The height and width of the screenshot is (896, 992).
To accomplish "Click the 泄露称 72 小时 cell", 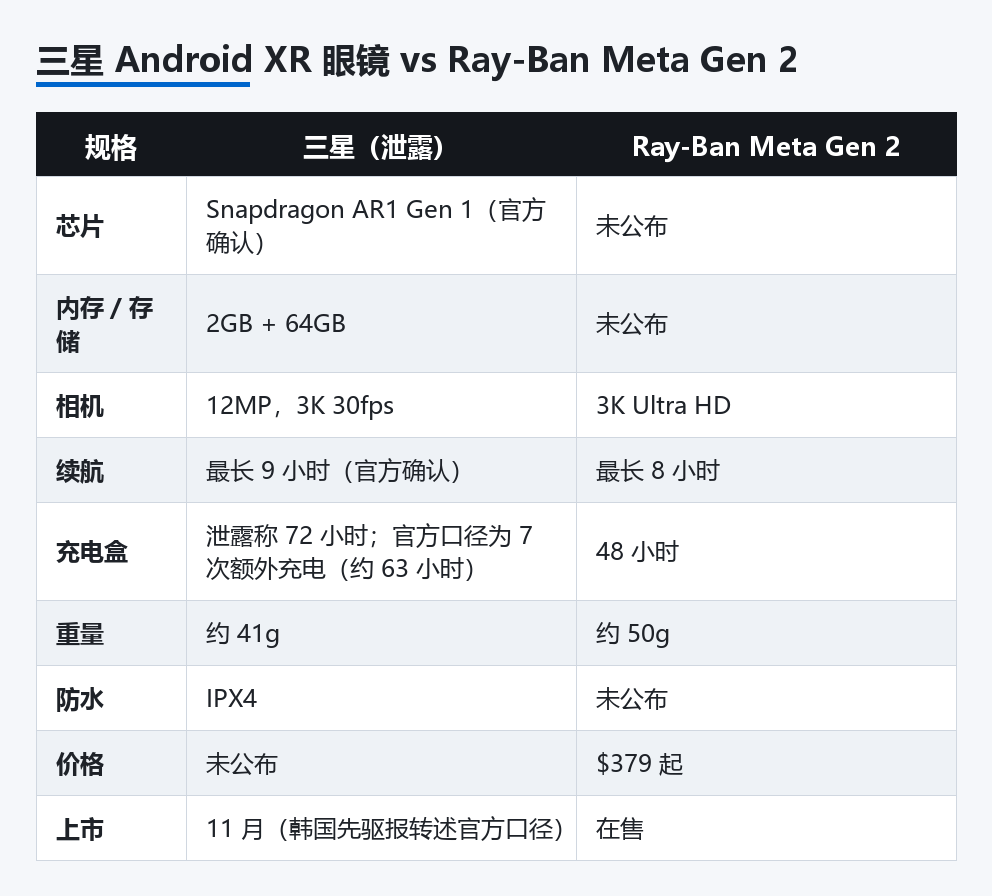I will (x=381, y=552).
